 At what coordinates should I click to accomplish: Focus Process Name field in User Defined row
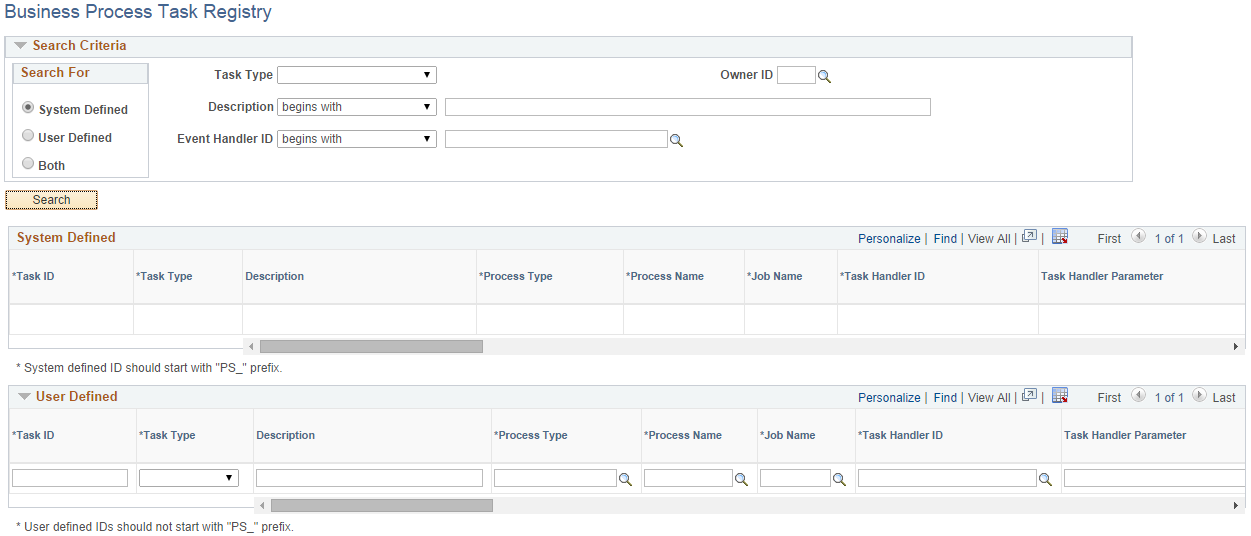coord(688,478)
